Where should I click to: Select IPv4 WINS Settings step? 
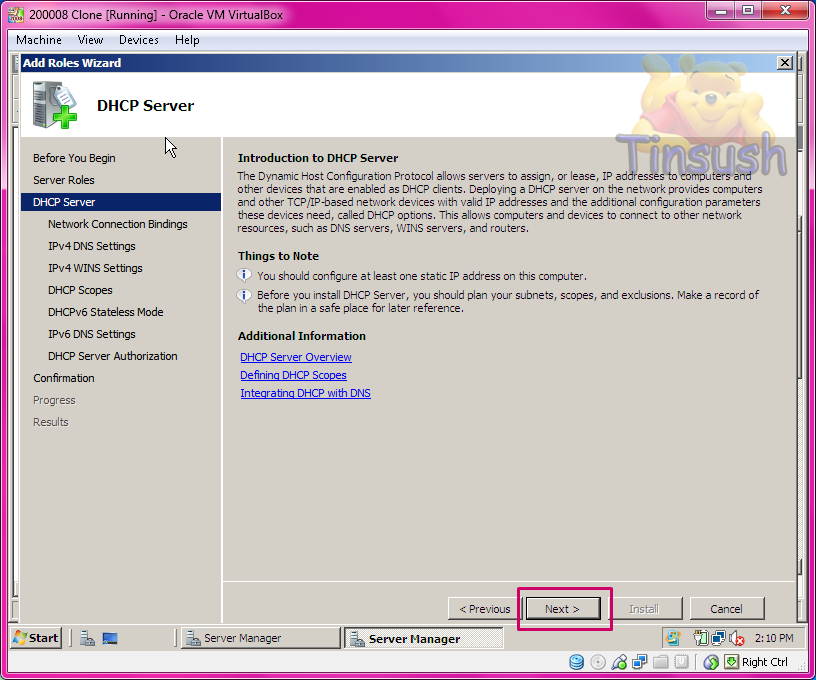95,268
